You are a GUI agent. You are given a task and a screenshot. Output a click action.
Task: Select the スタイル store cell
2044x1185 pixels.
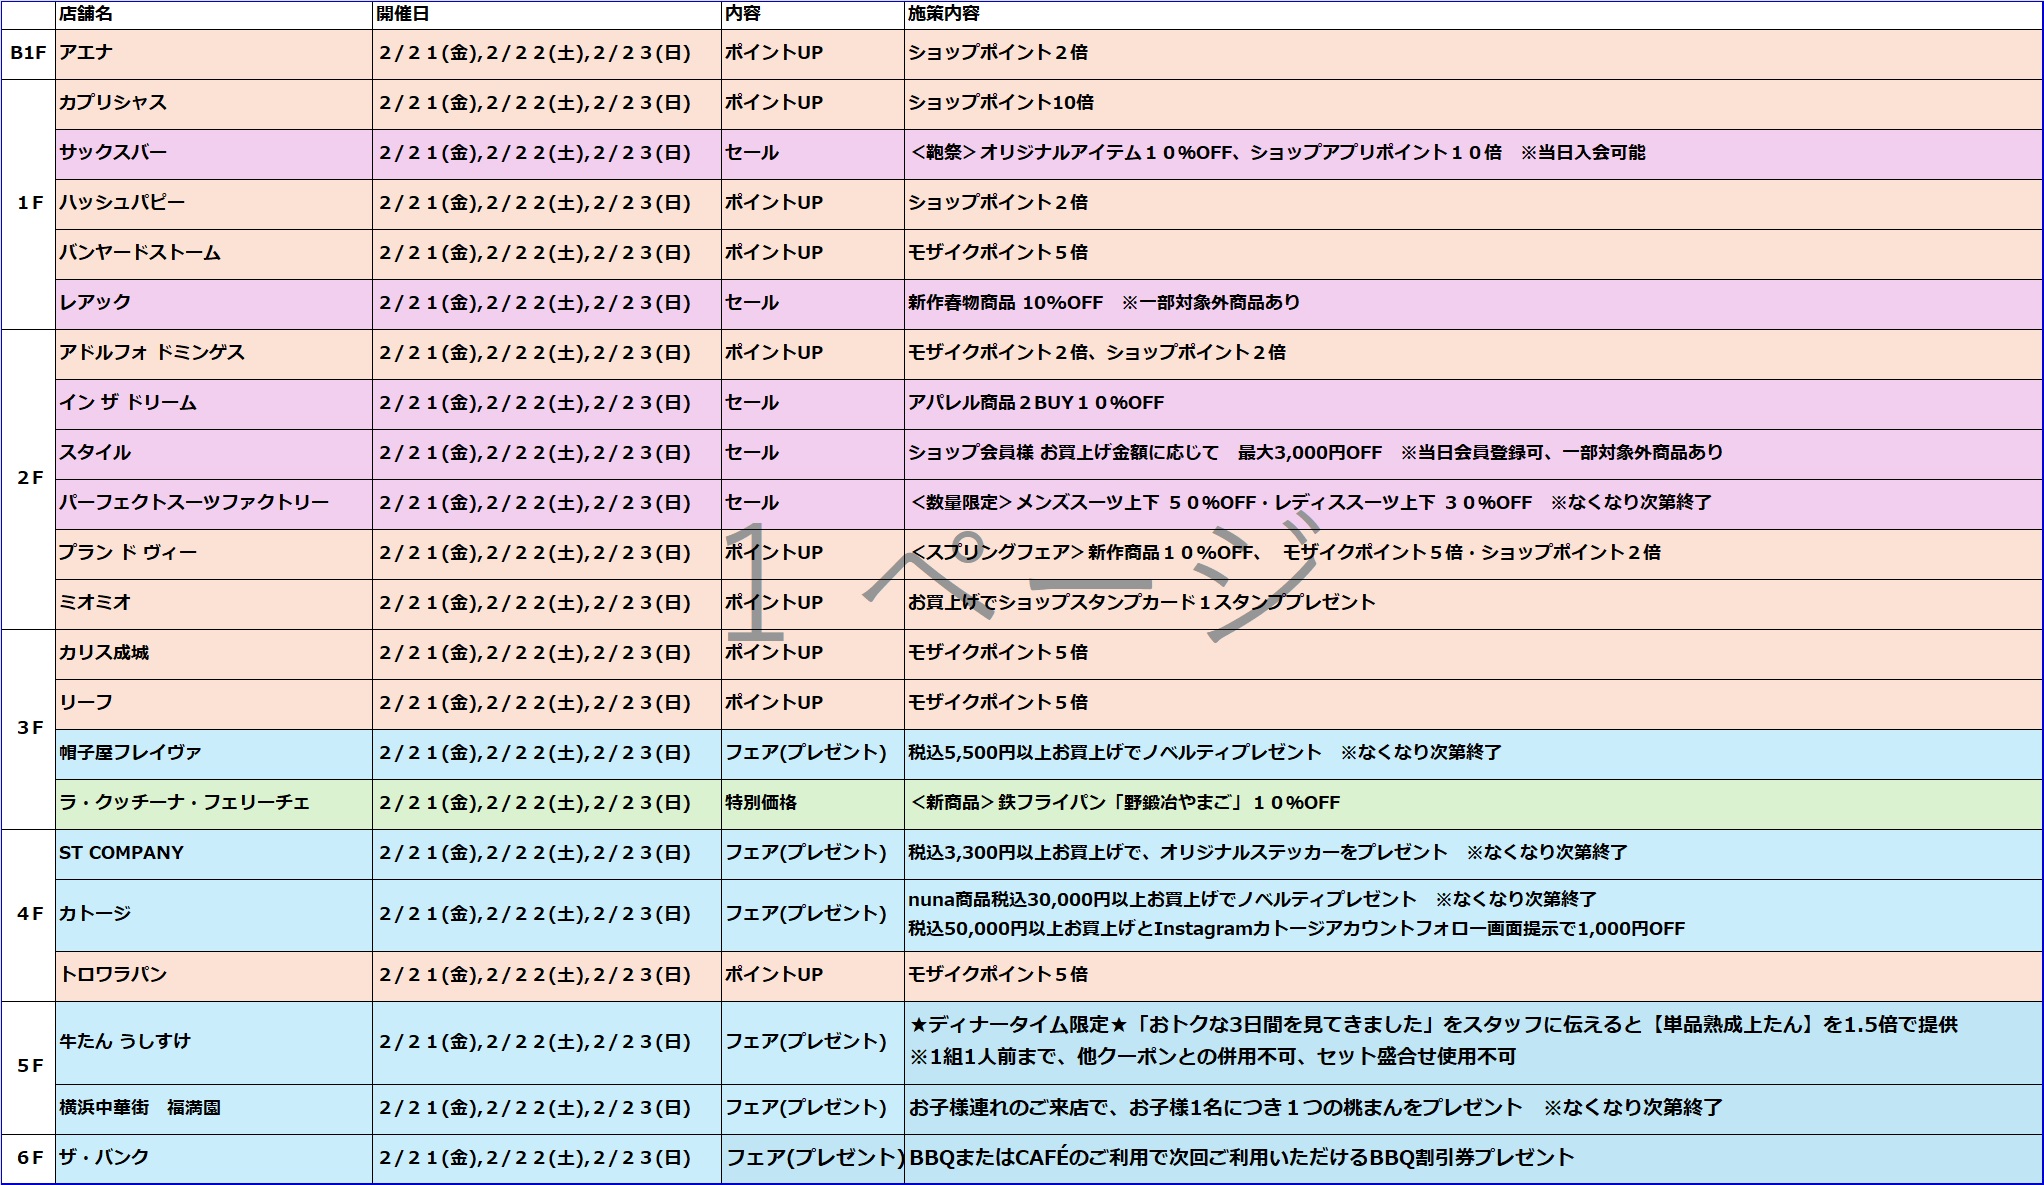pyautogui.click(x=214, y=454)
